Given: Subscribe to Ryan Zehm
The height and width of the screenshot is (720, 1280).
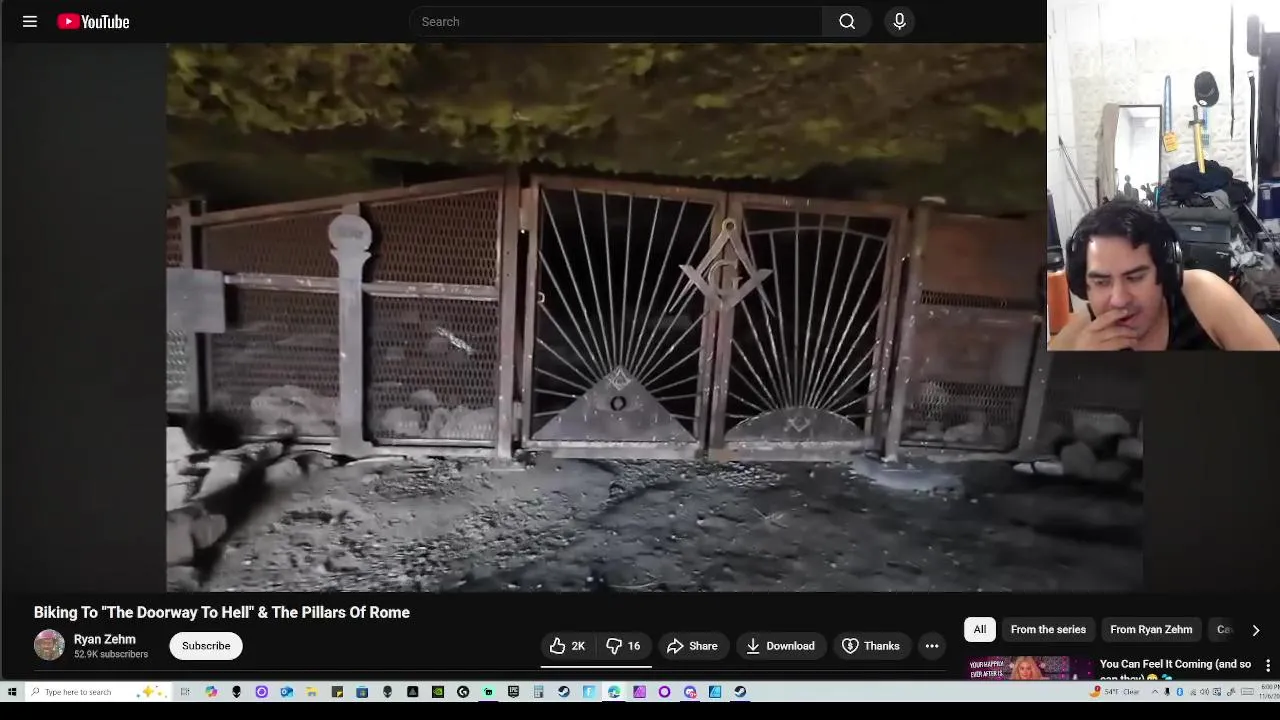Looking at the screenshot, I should coord(206,646).
